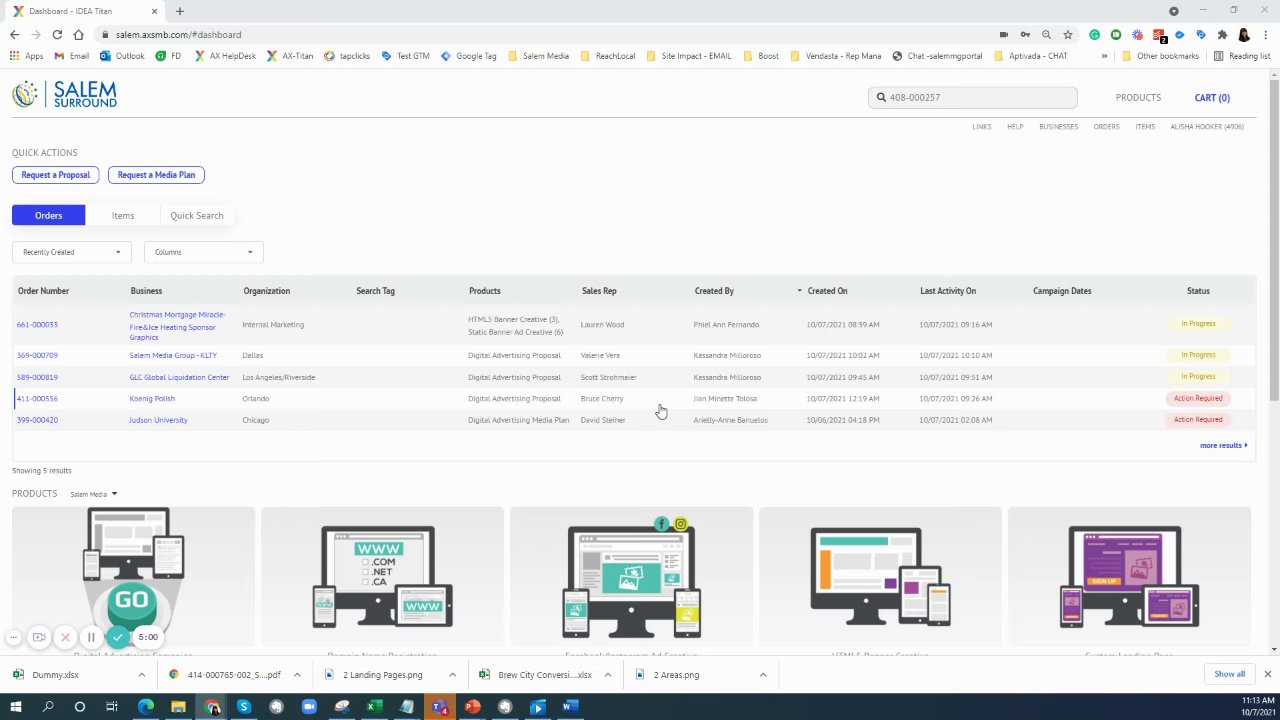The width and height of the screenshot is (1280, 720).
Task: Click the Salem Surround logo
Action: (64, 95)
